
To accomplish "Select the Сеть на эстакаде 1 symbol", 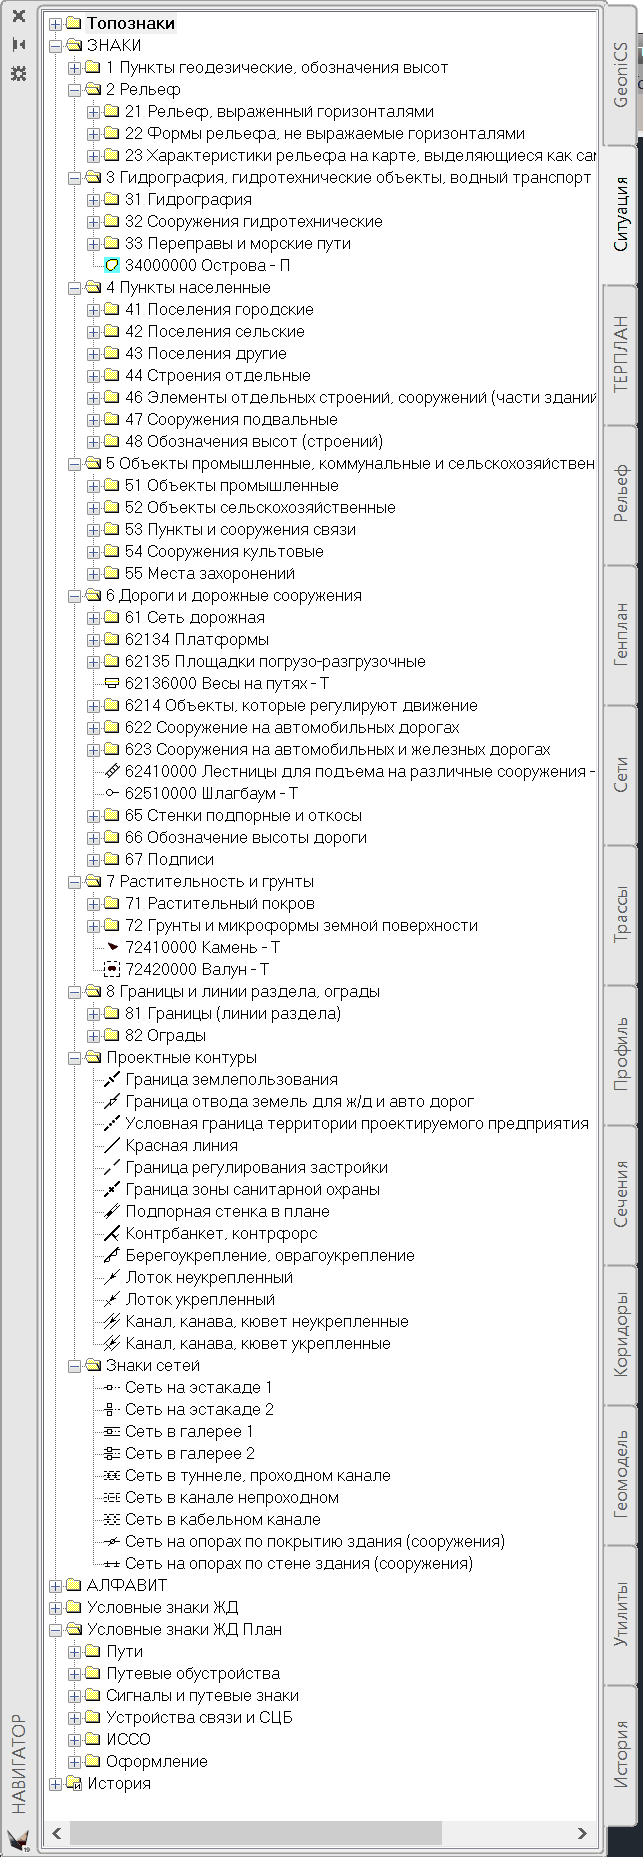I will point(112,1388).
